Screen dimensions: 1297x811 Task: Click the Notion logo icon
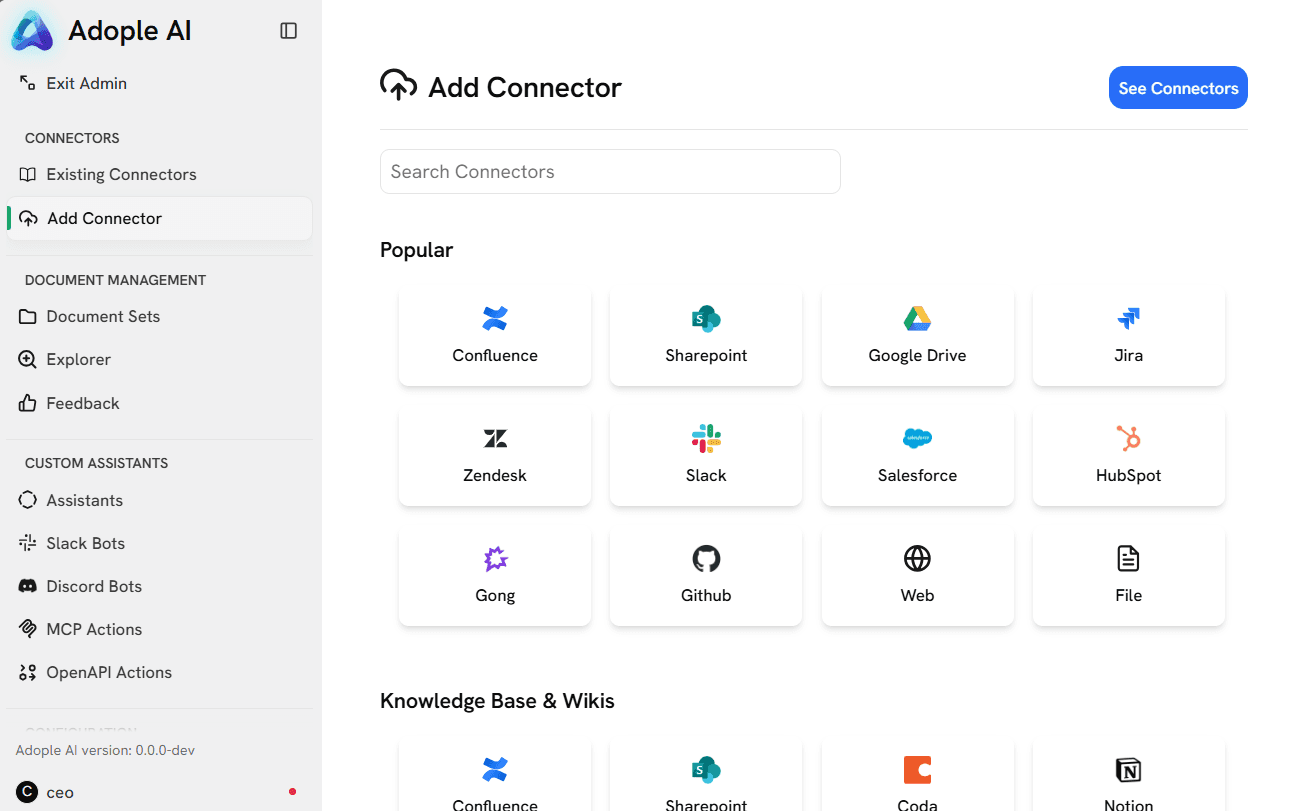pos(1128,770)
